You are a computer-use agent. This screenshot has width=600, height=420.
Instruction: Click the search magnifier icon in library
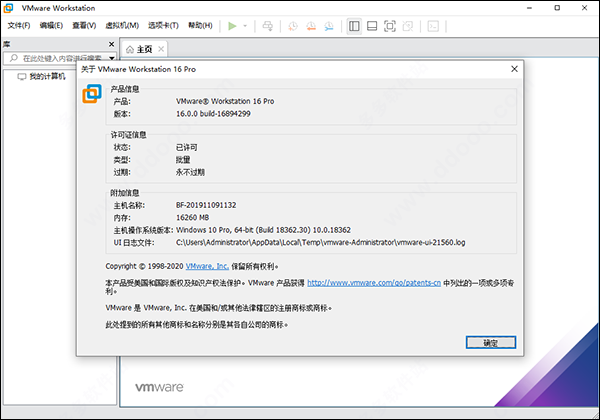coord(14,58)
